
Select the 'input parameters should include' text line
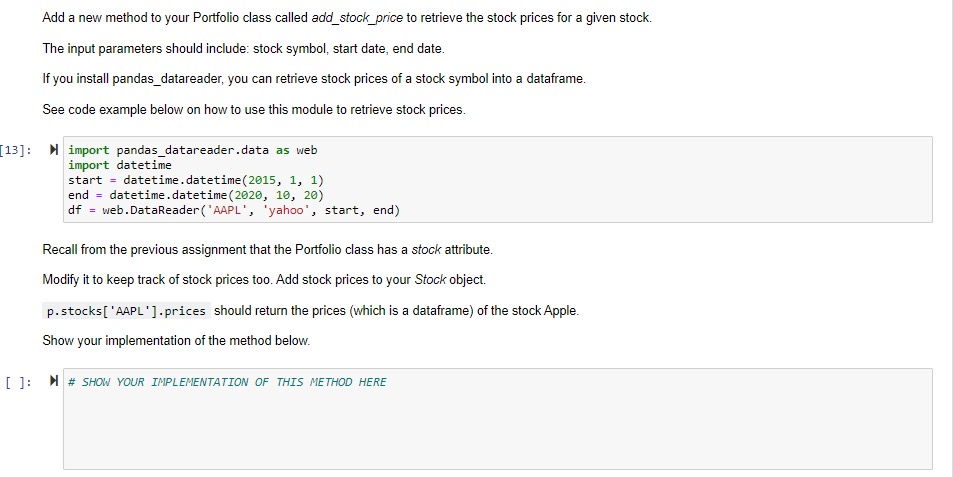(x=243, y=49)
